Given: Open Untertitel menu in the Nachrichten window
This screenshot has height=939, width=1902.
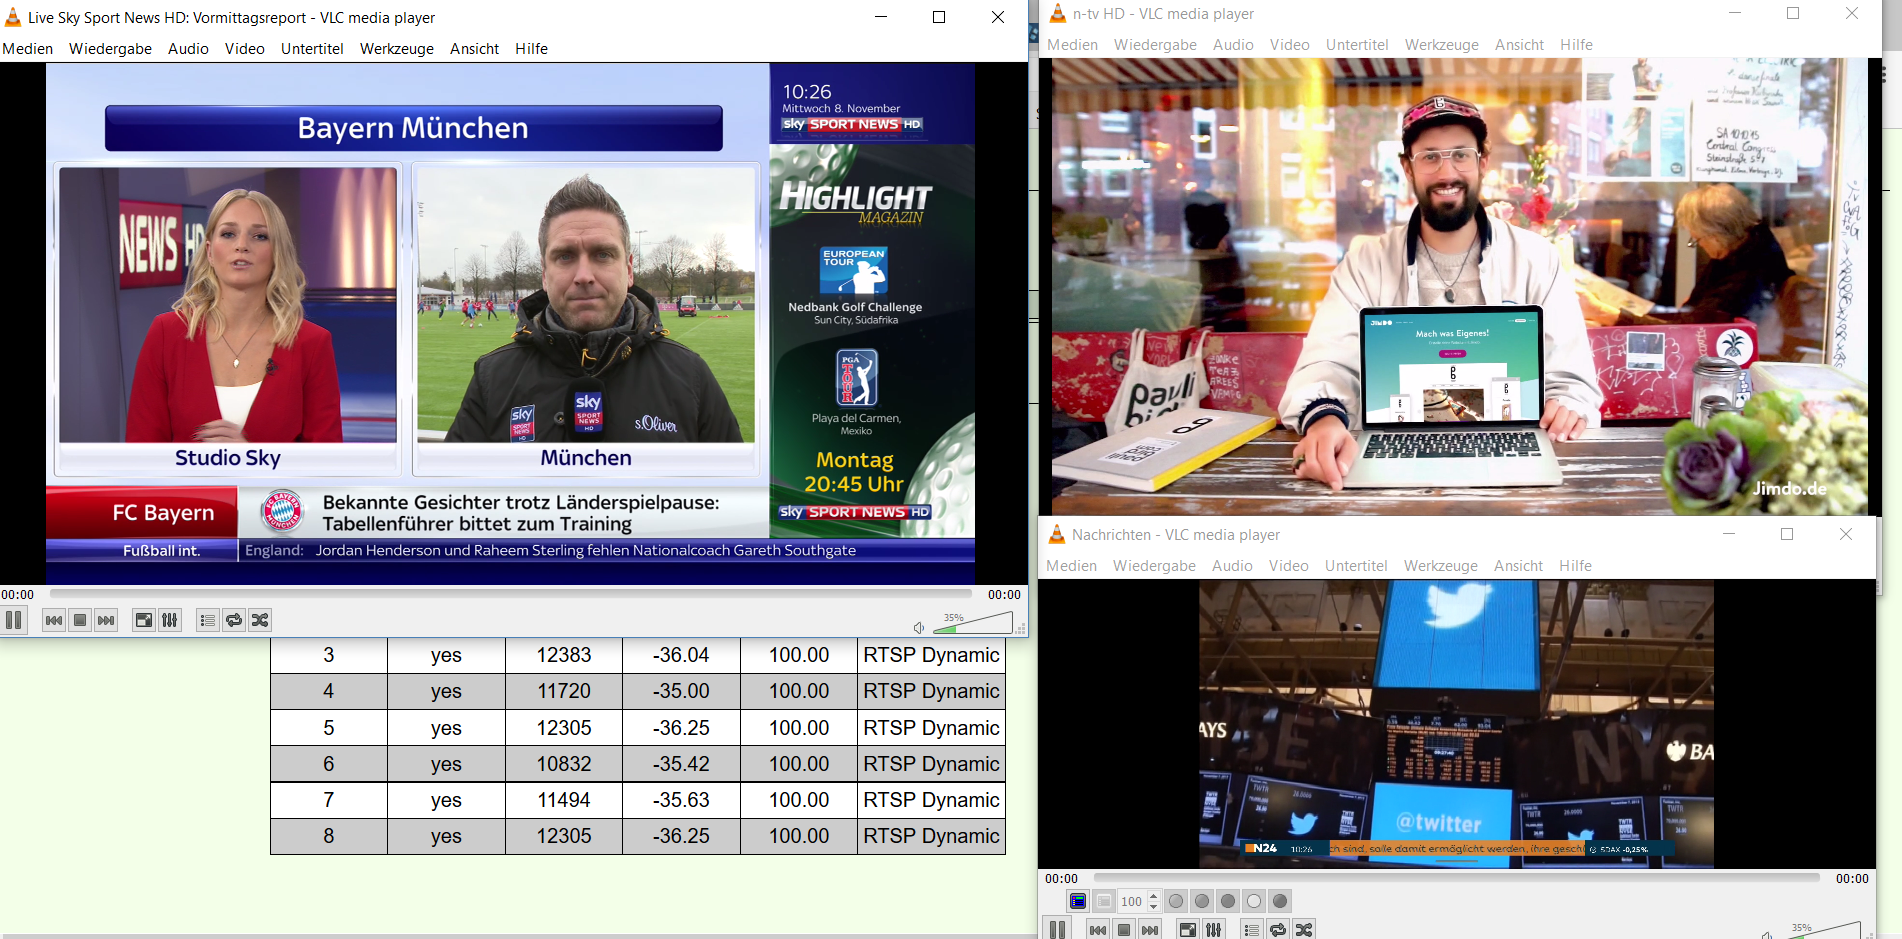Looking at the screenshot, I should pos(1357,566).
